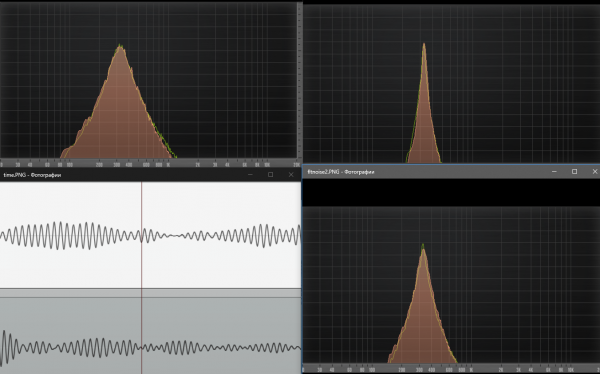Maximize the time.PNG Photos window

point(271,175)
